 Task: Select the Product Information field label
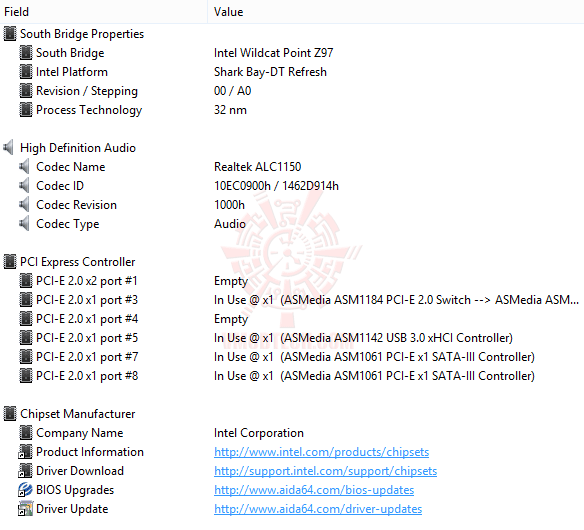[90, 452]
